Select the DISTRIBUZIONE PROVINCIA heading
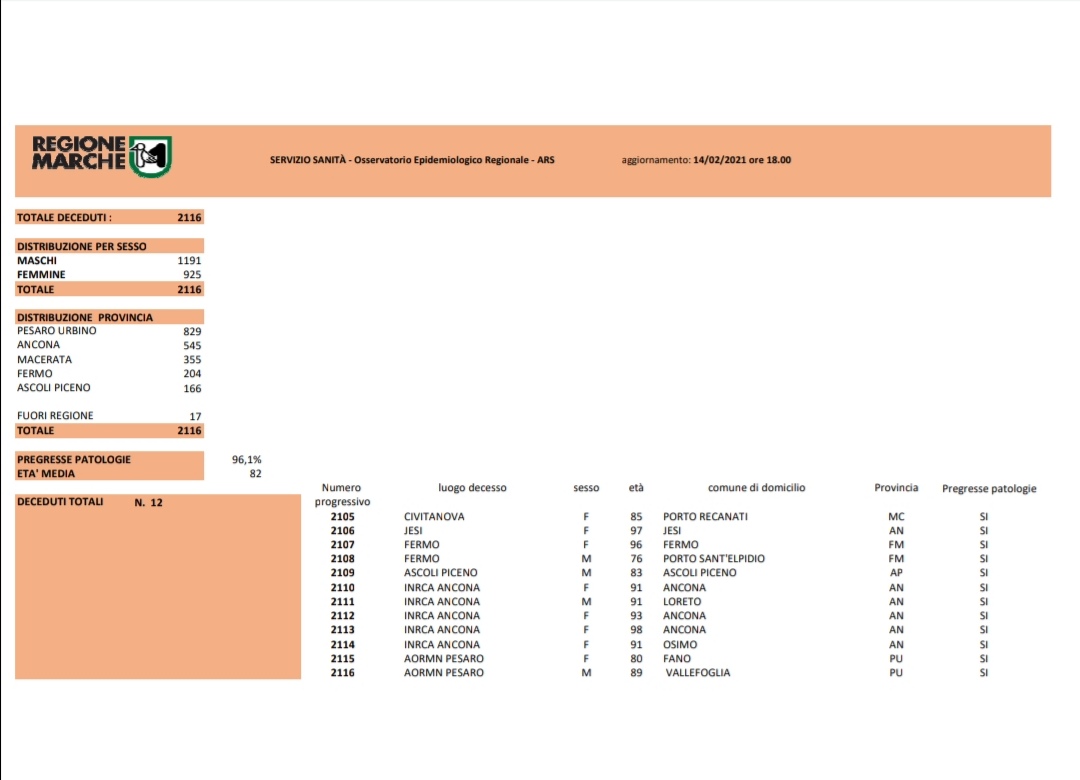 (85, 318)
